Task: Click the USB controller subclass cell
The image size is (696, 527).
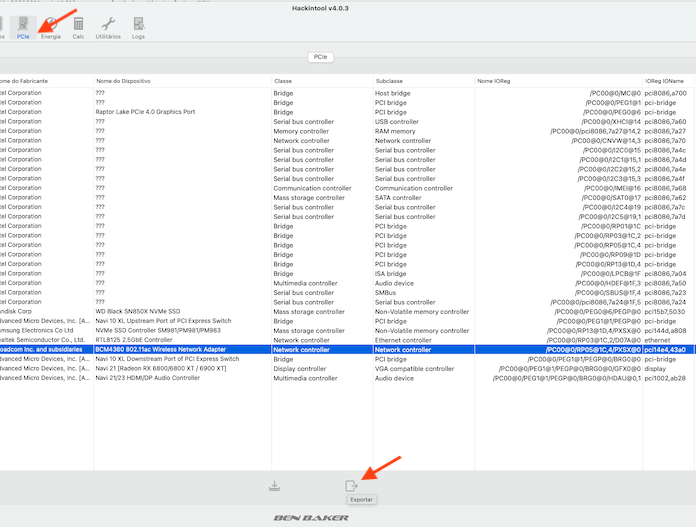Action: point(396,122)
